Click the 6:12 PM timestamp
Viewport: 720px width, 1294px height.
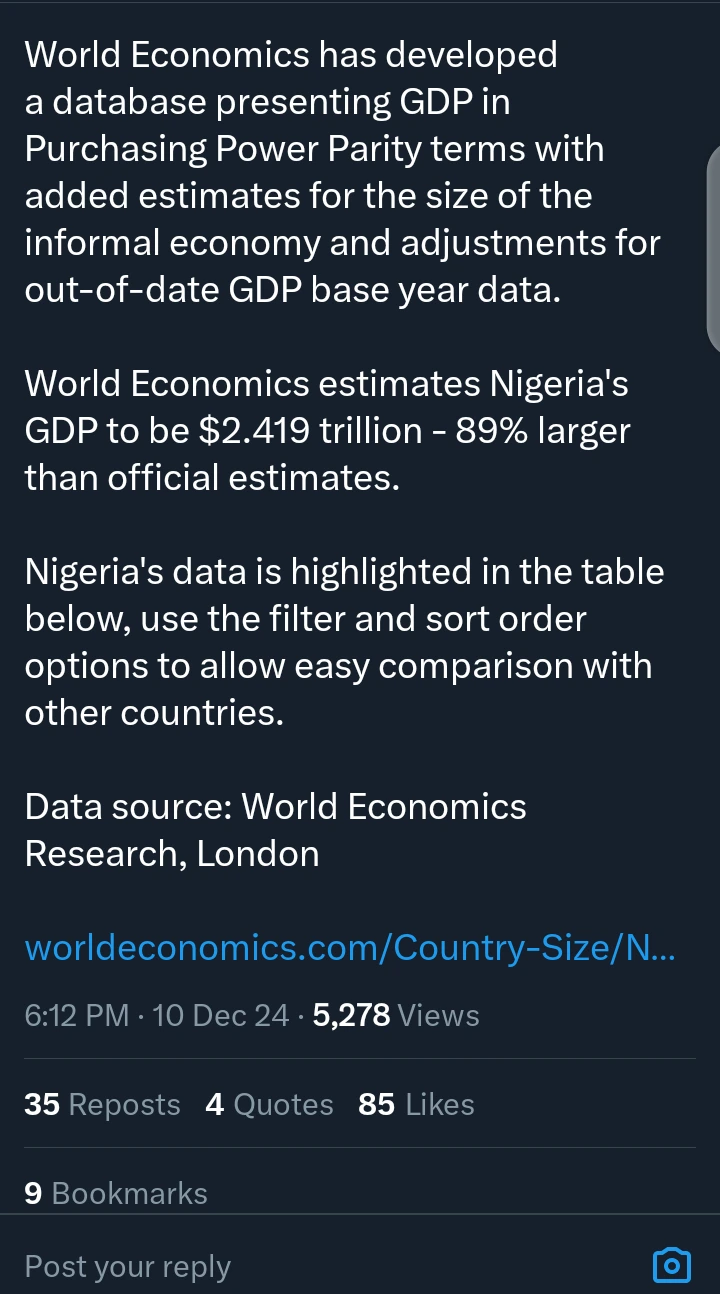coord(77,1015)
